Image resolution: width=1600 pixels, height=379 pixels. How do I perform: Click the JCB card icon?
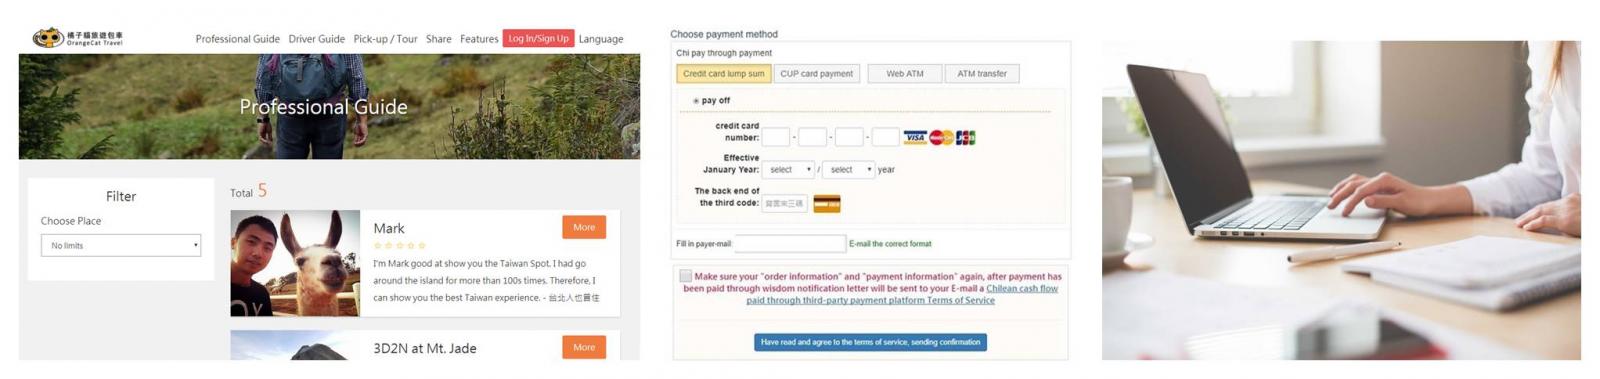(x=965, y=138)
